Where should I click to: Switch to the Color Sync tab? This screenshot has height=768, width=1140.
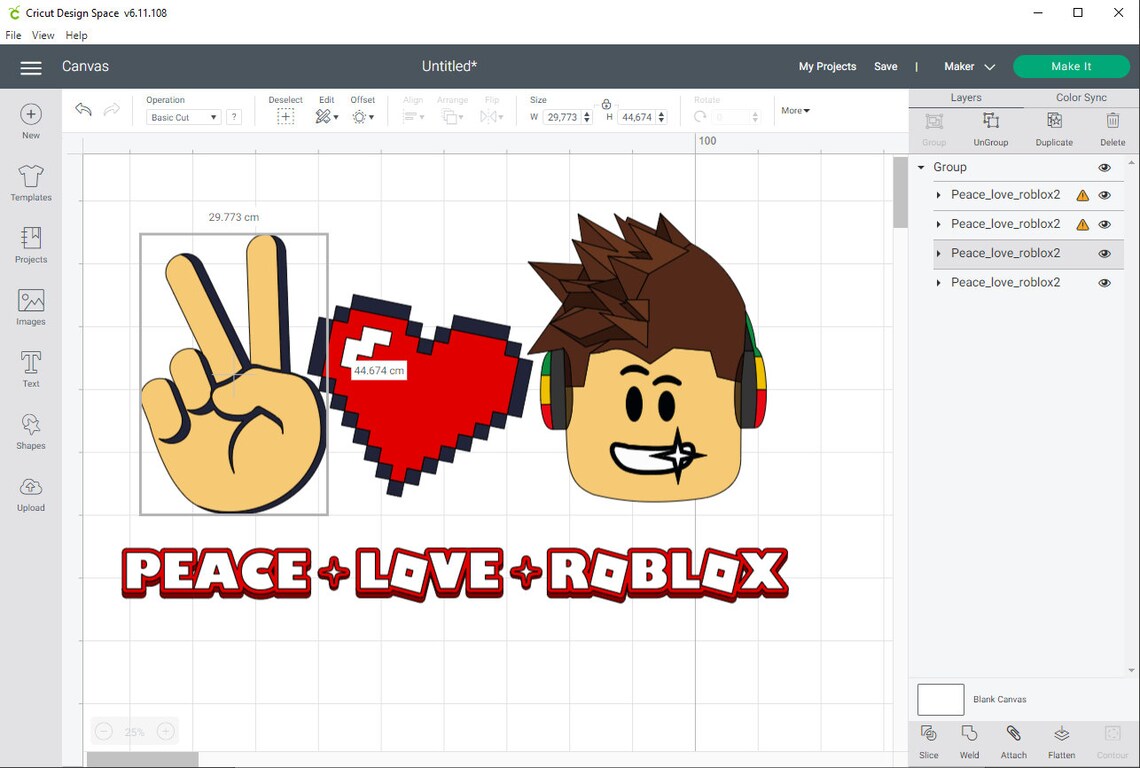coord(1081,97)
